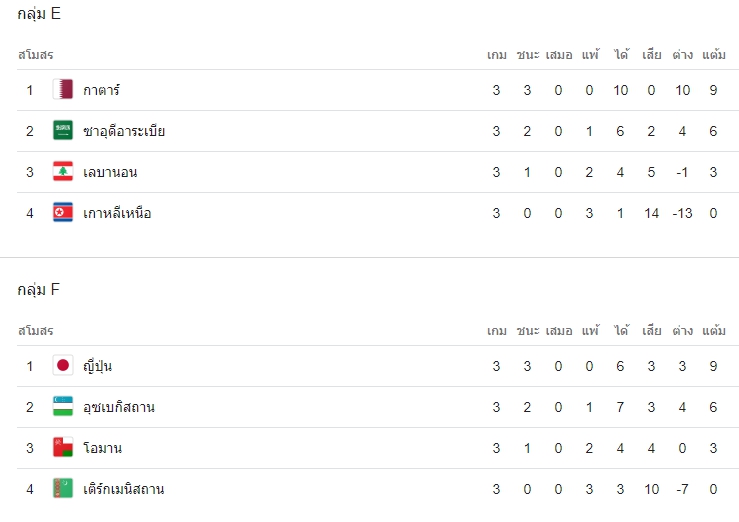Viewport: 739px width, 522px height.
Task: Click the North Korea flag icon
Action: pyautogui.click(x=63, y=212)
